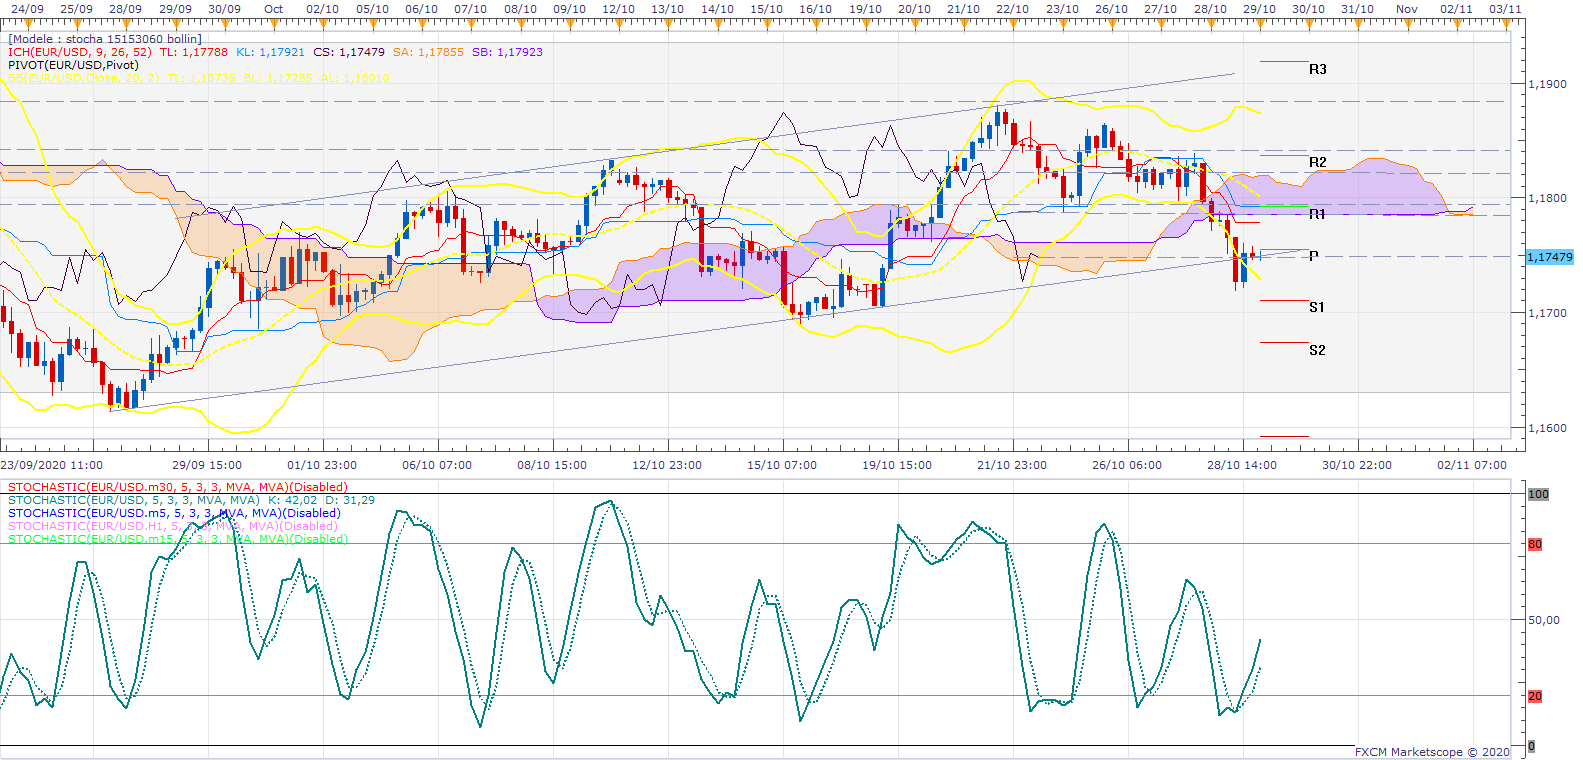
Task: Click the Bollinger AL: 1,18010 value
Action: [x=355, y=78]
